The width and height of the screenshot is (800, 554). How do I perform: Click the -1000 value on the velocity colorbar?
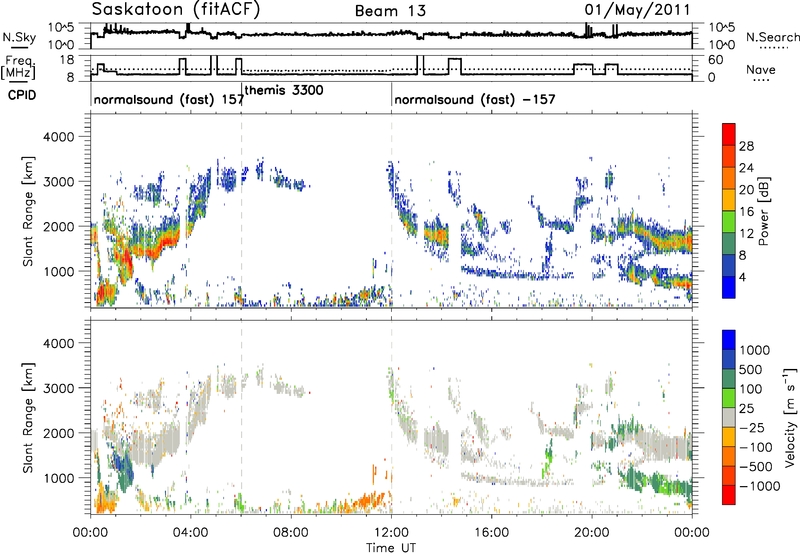[x=760, y=486]
